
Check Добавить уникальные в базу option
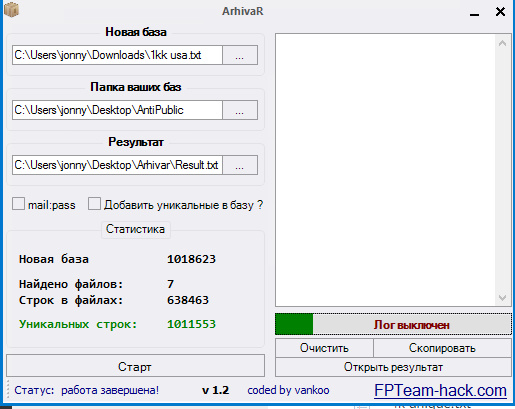pyautogui.click(x=94, y=204)
